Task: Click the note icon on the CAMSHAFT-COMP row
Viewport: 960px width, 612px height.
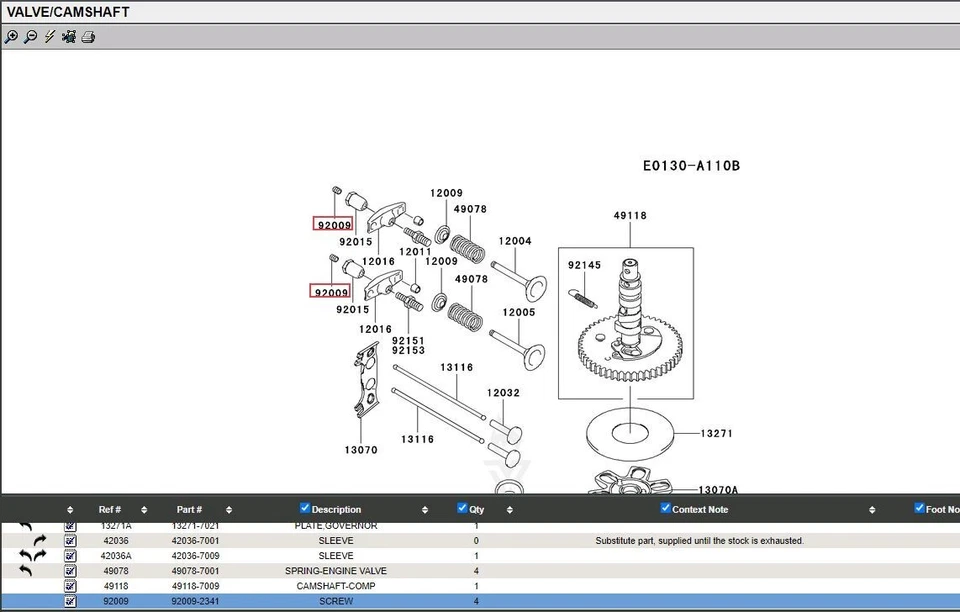Action: pyautogui.click(x=70, y=586)
